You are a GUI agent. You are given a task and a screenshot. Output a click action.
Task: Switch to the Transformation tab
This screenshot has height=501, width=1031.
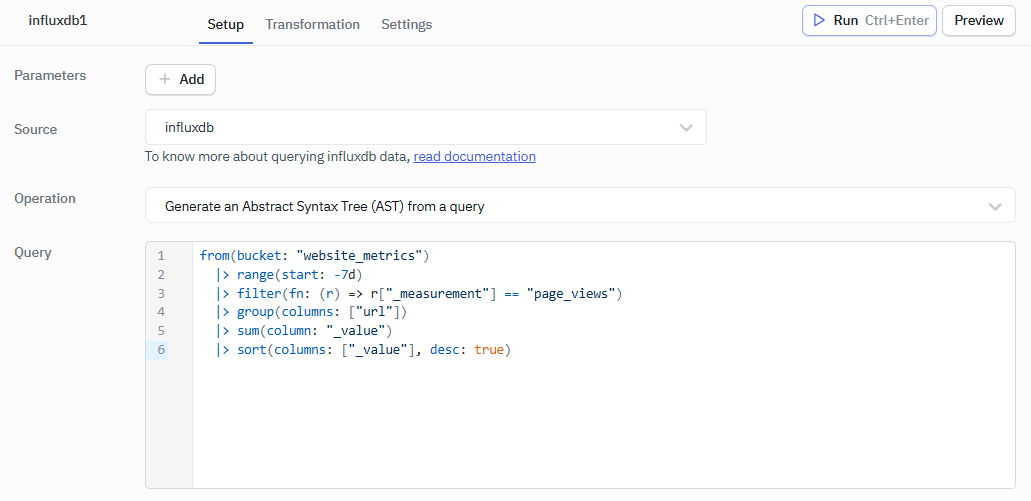tap(312, 24)
